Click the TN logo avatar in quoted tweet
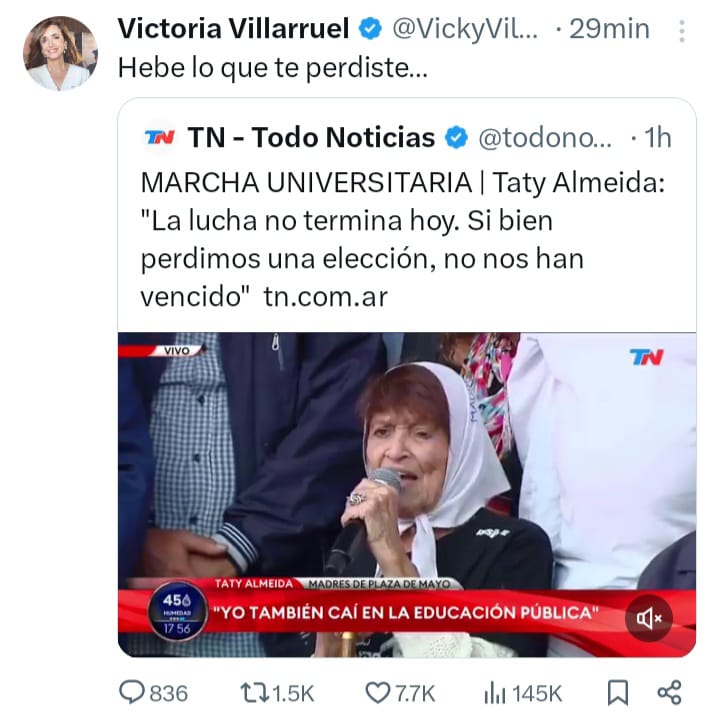720x720 pixels. [160, 137]
